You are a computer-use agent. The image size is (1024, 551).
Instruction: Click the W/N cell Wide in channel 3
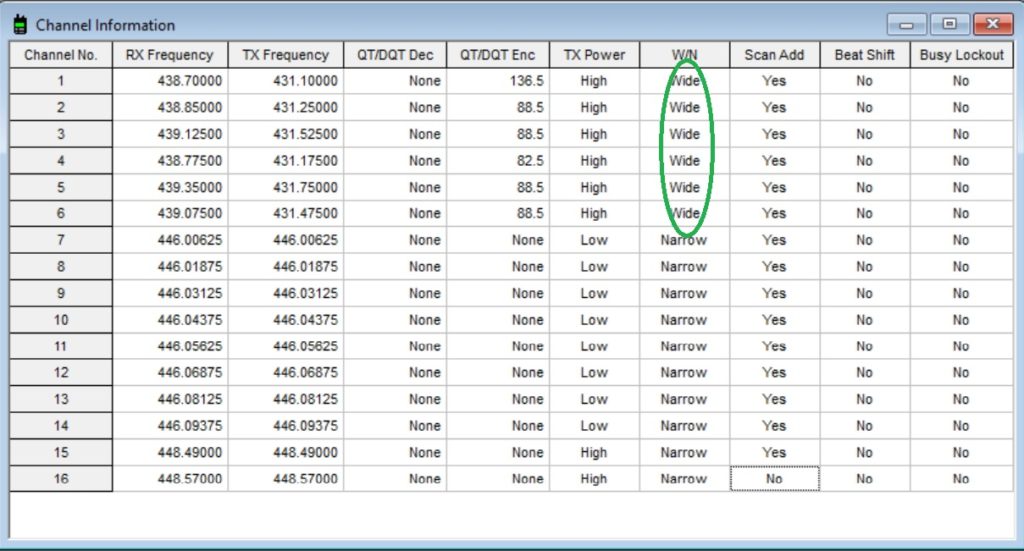point(684,134)
